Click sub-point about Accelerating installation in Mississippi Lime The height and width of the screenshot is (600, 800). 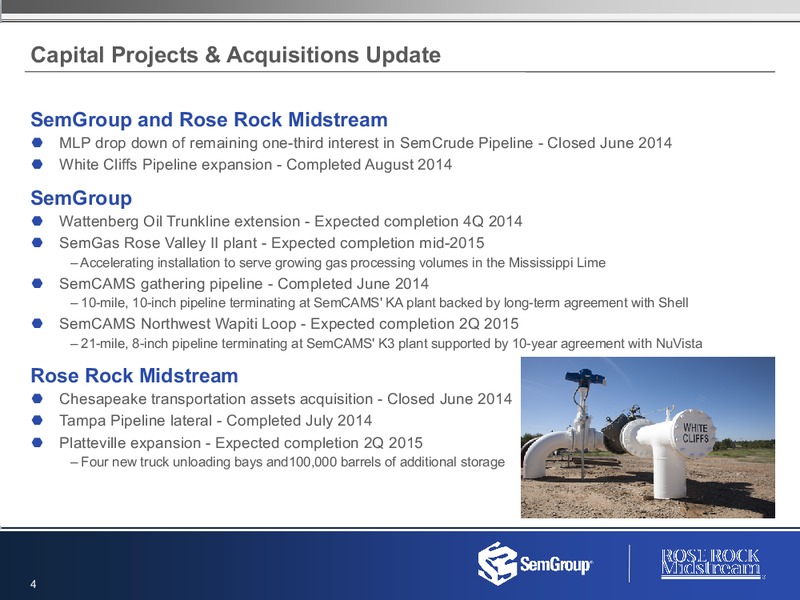point(338,263)
